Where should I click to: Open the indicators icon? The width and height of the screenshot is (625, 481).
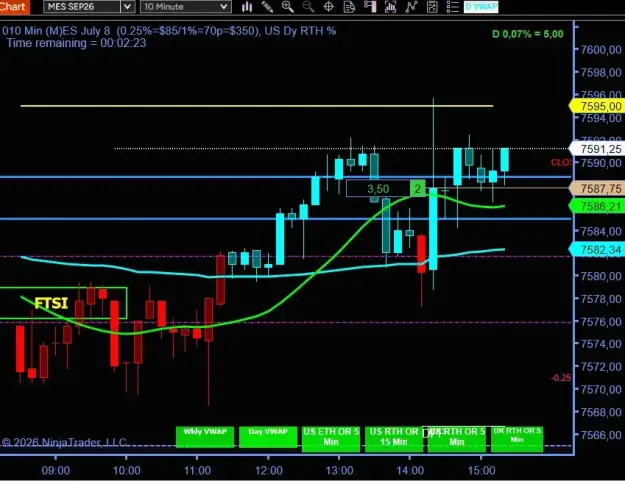pos(391,7)
